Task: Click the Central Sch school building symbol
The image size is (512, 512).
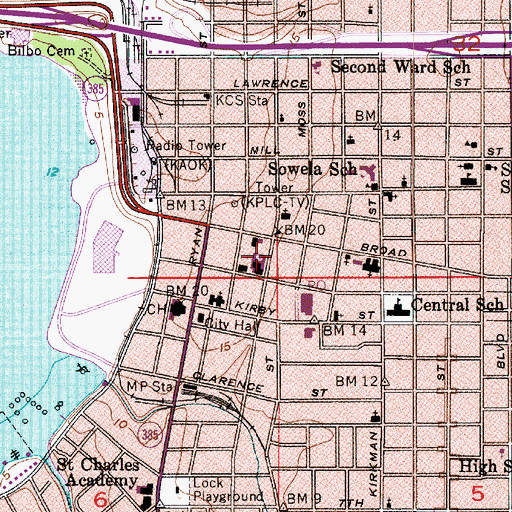Action: point(398,307)
